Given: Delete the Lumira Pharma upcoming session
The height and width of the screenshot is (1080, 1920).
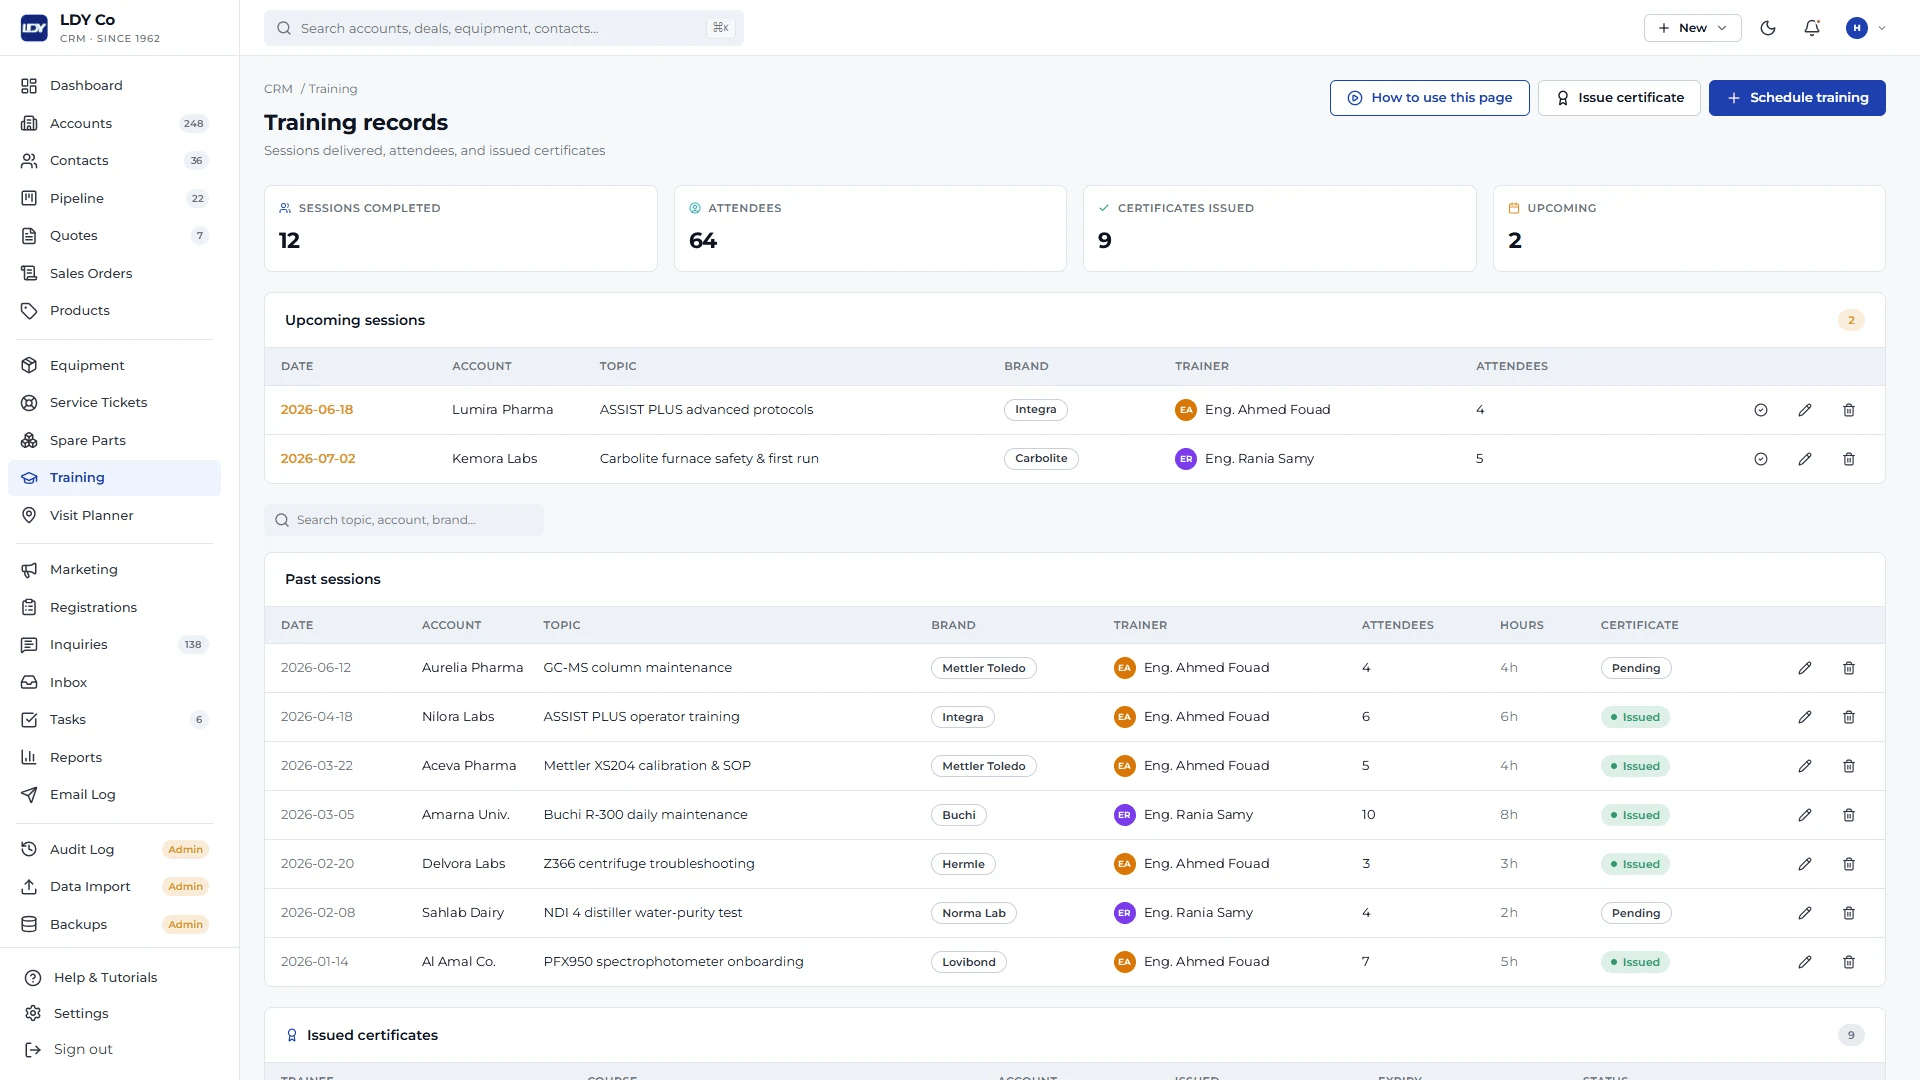Looking at the screenshot, I should [1849, 410].
